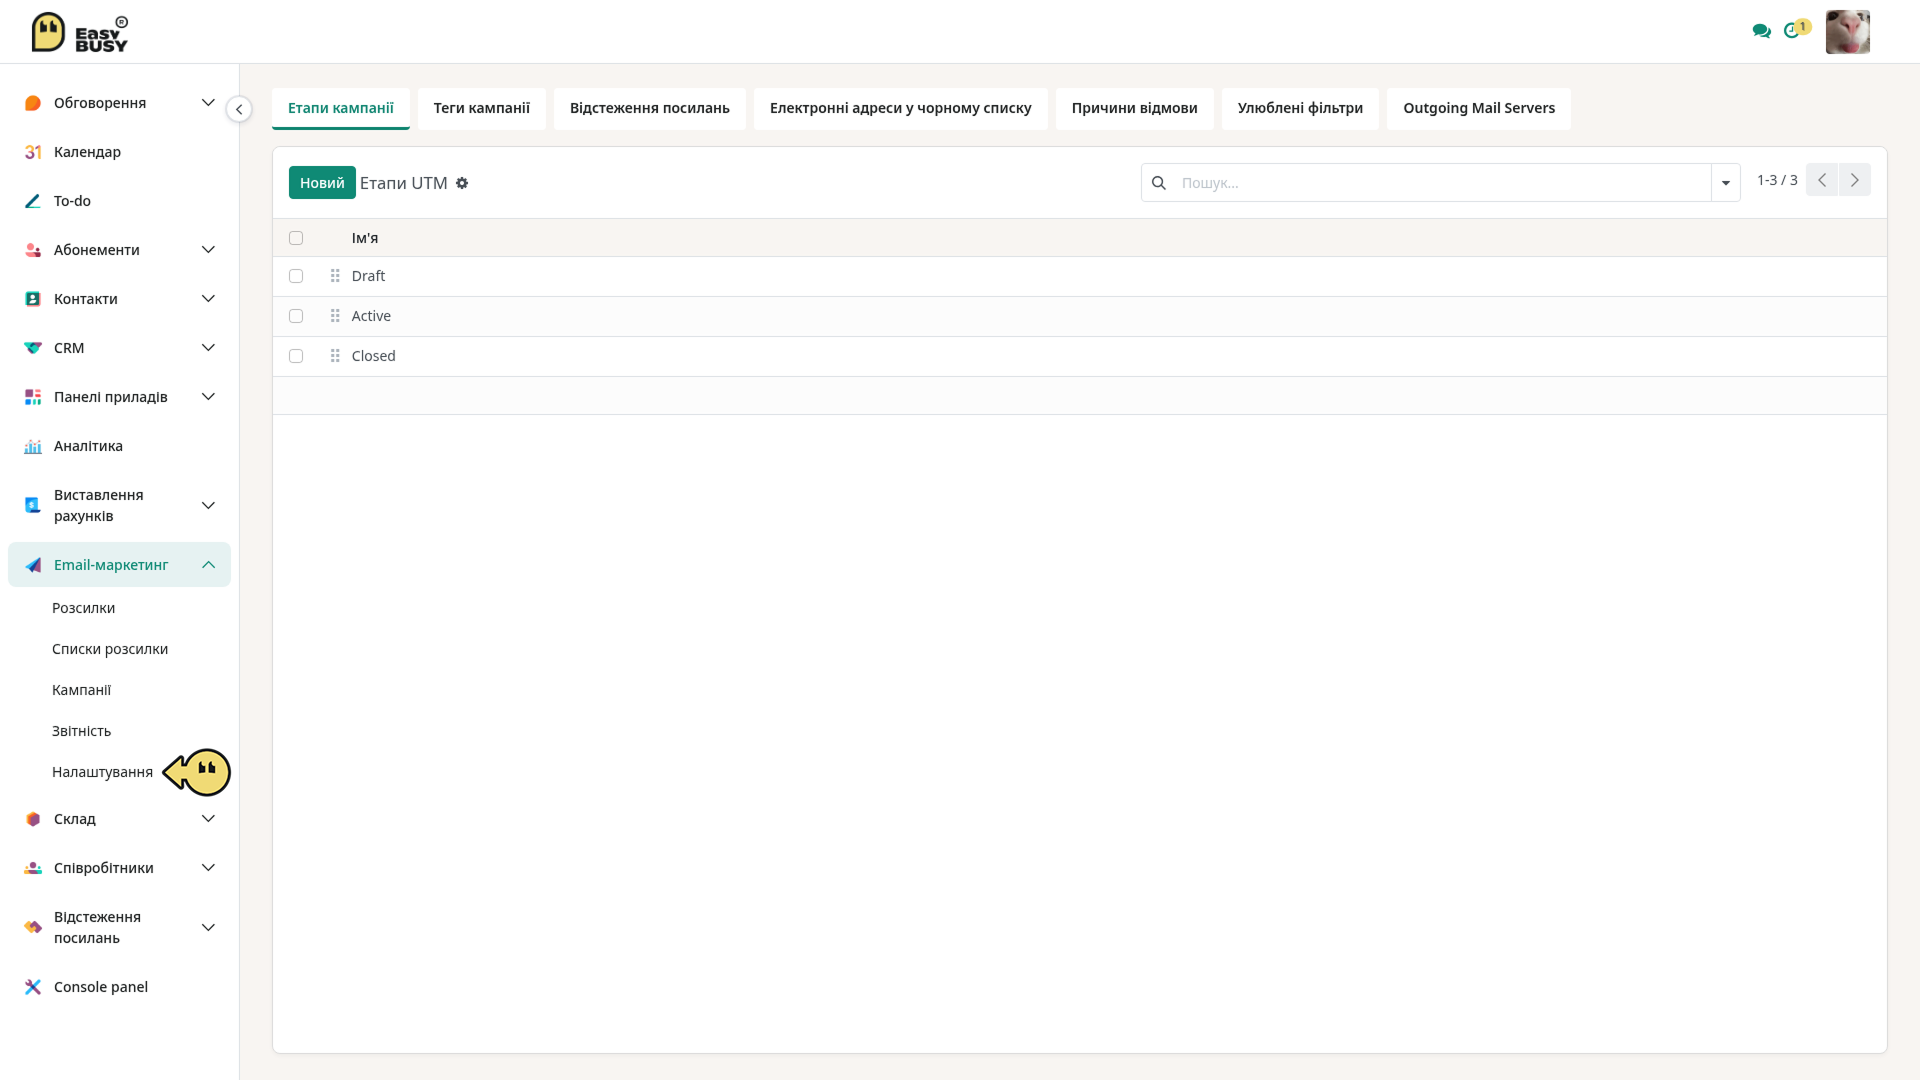Viewport: 1920px width, 1080px height.
Task: Open the Аналітика chart icon
Action: pos(33,446)
